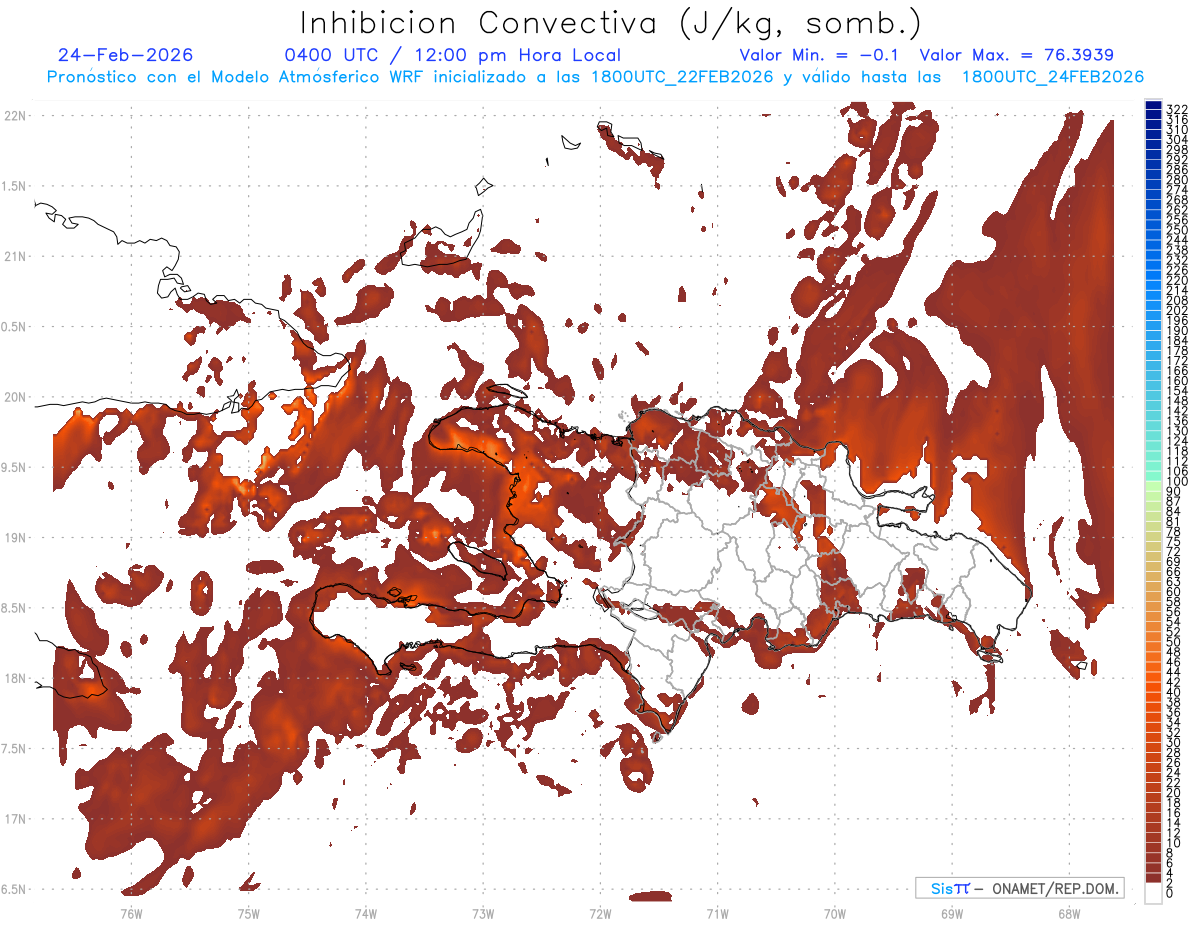Pick the darkest blue swatch beside 322
This screenshot has width=1200, height=927.
click(1153, 105)
